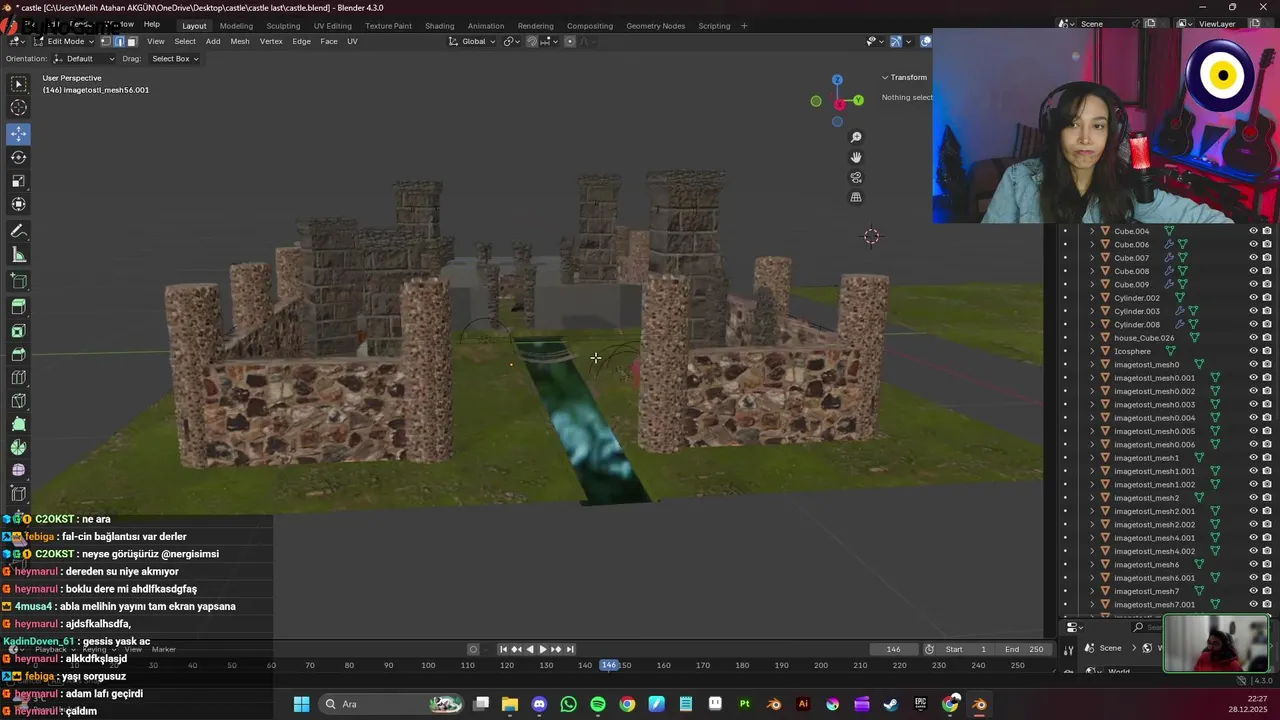
Task: Switch to face select mode
Action: tap(132, 41)
